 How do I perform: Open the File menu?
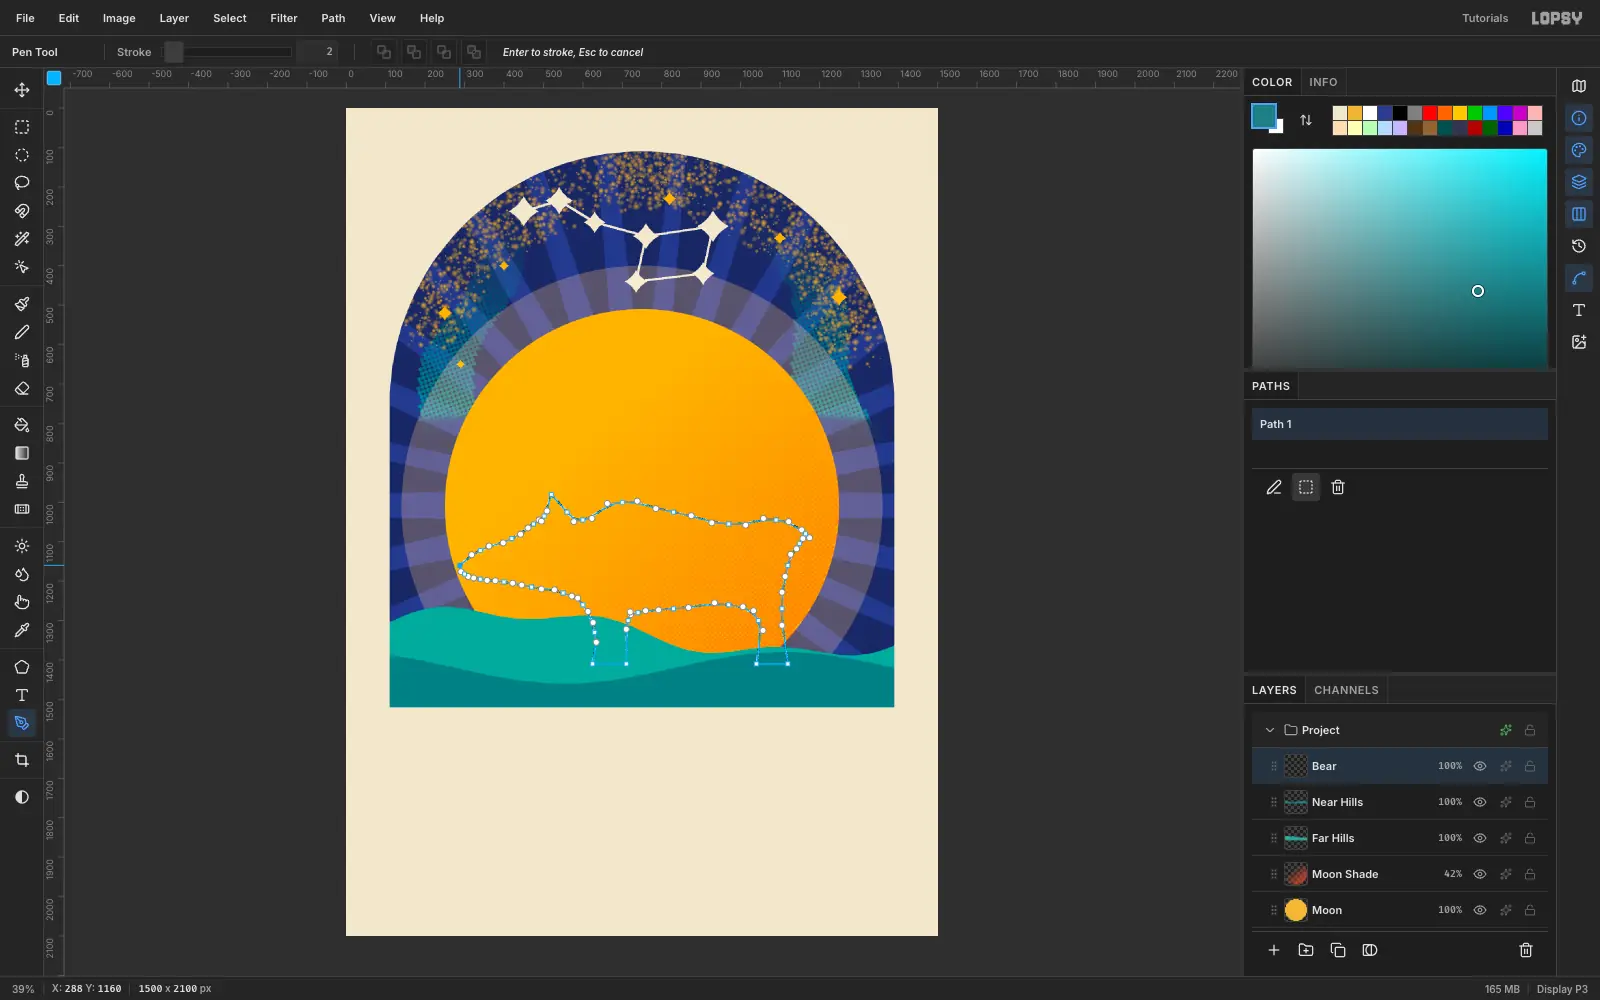25,18
